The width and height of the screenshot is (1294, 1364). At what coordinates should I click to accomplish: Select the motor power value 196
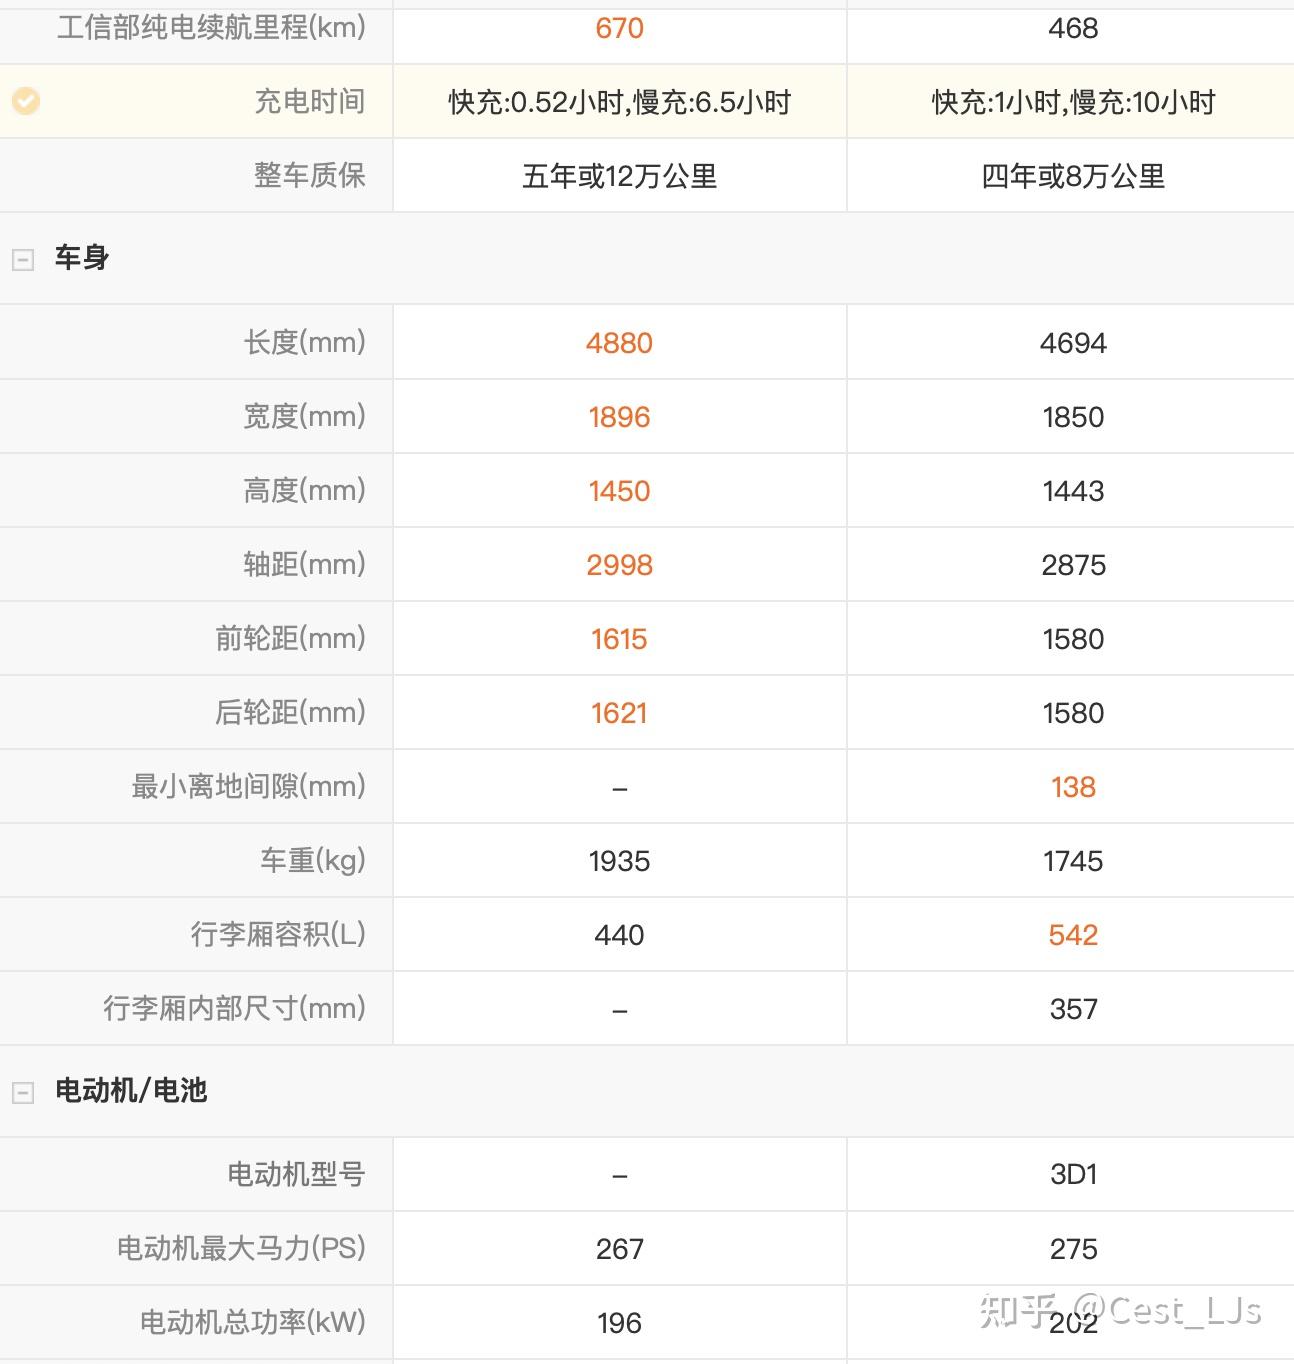click(x=620, y=1323)
